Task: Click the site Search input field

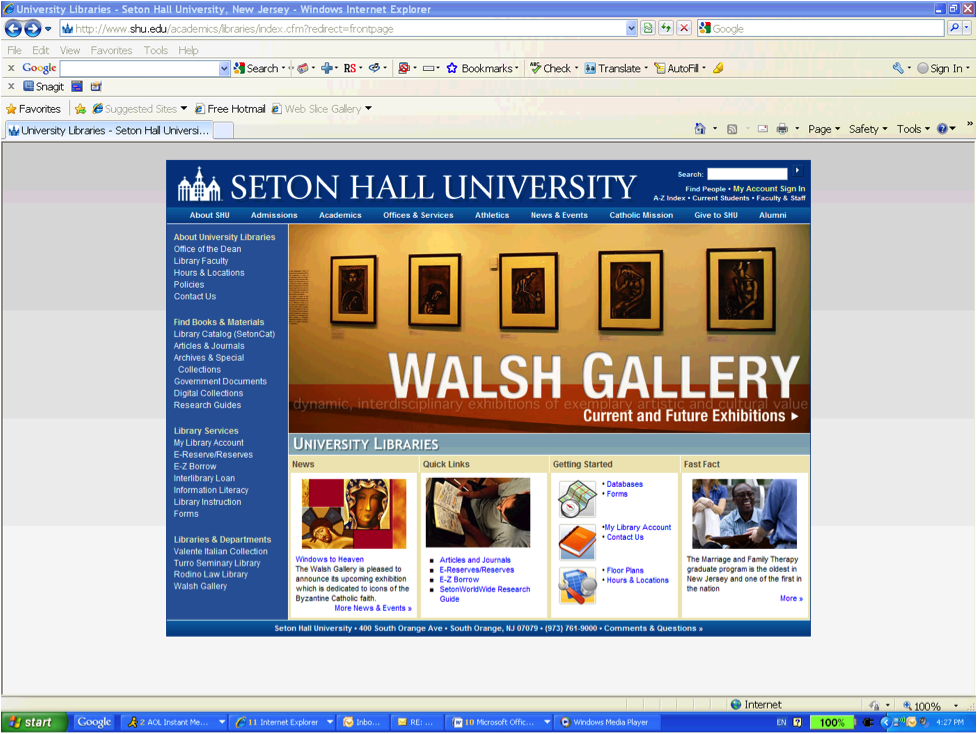Action: (747, 174)
